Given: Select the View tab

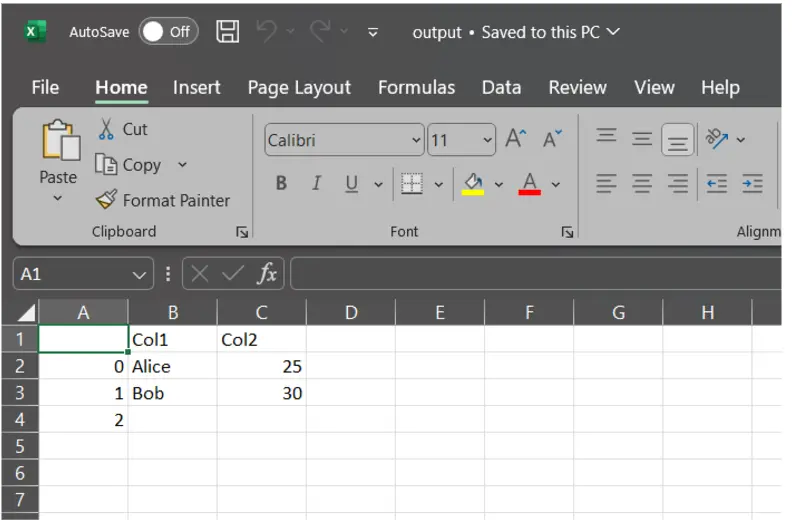Looking at the screenshot, I should point(654,87).
